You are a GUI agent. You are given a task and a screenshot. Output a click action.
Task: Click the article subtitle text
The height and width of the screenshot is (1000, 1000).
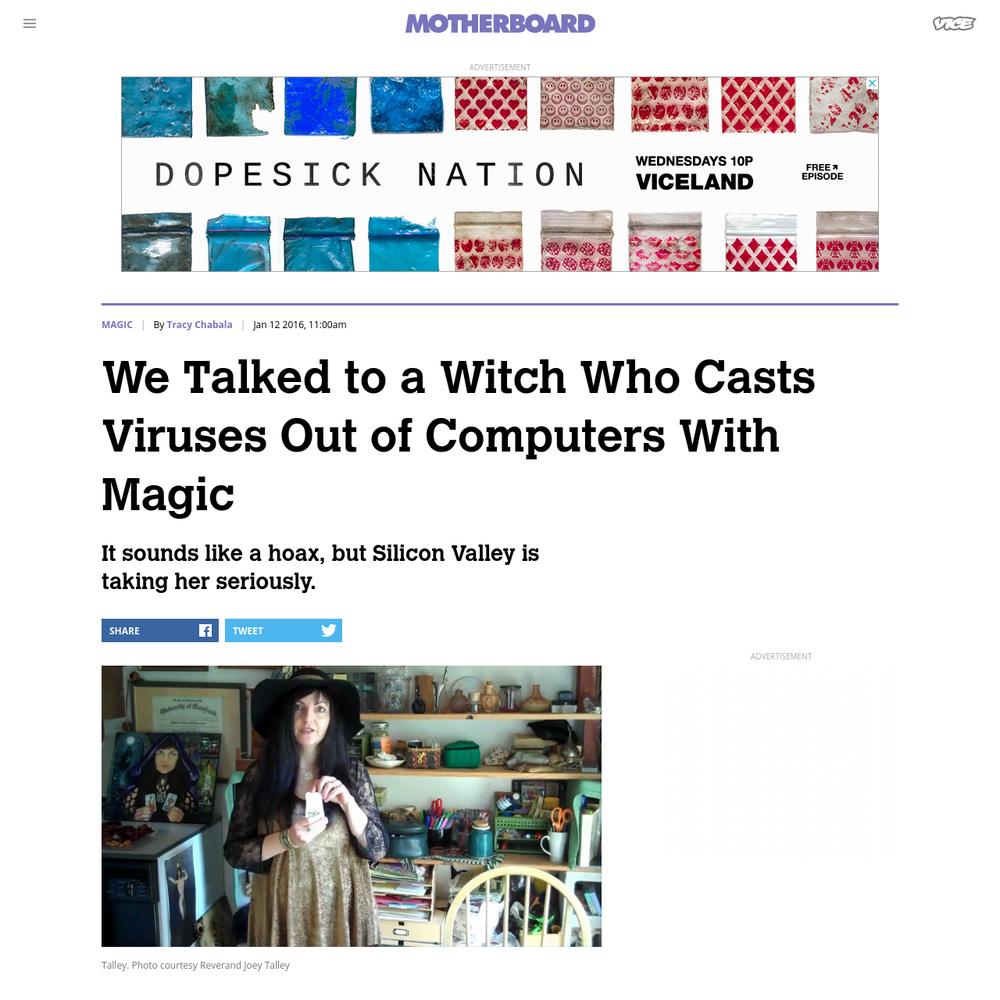click(320, 567)
